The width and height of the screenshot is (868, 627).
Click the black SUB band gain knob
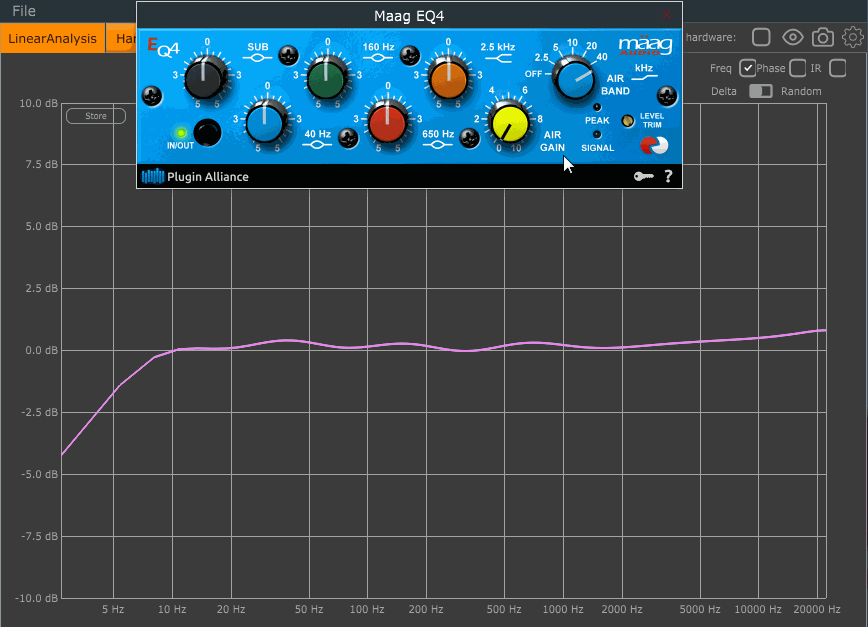(x=204, y=77)
